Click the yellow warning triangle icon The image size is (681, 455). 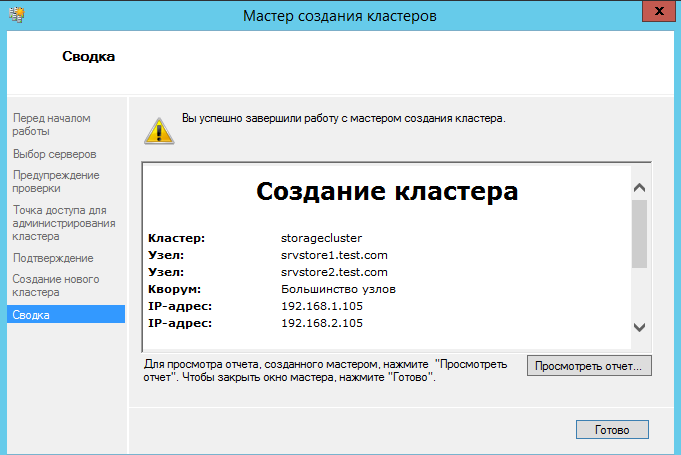point(157,128)
